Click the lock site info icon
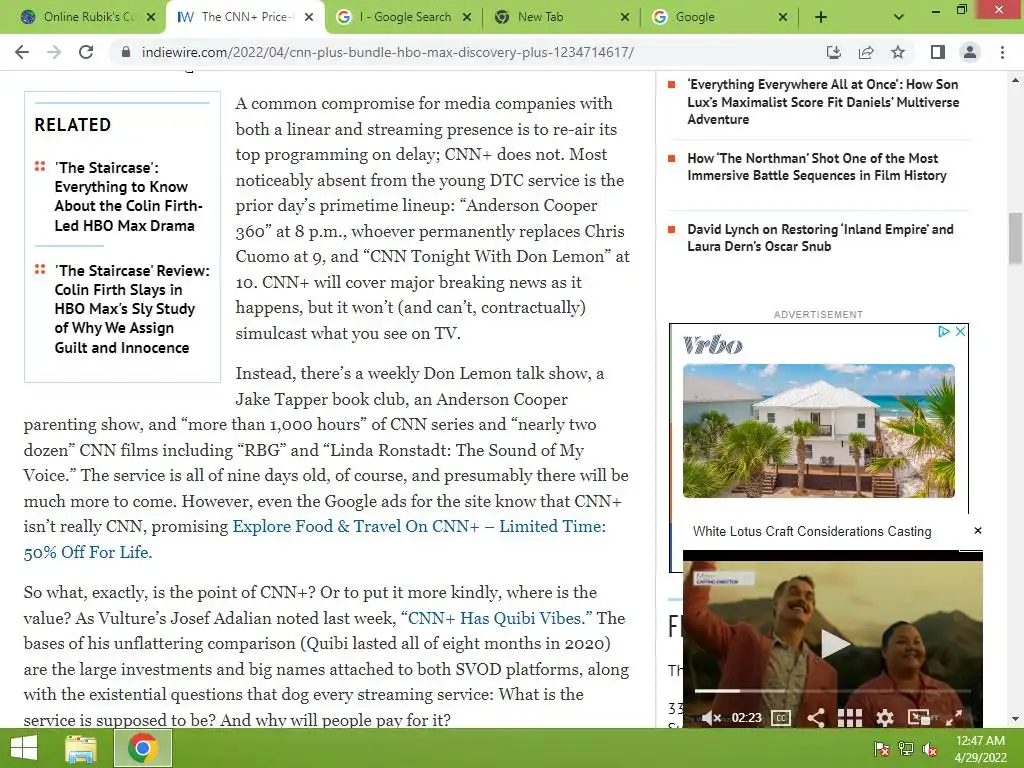Viewport: 1024px width, 768px height. point(126,52)
